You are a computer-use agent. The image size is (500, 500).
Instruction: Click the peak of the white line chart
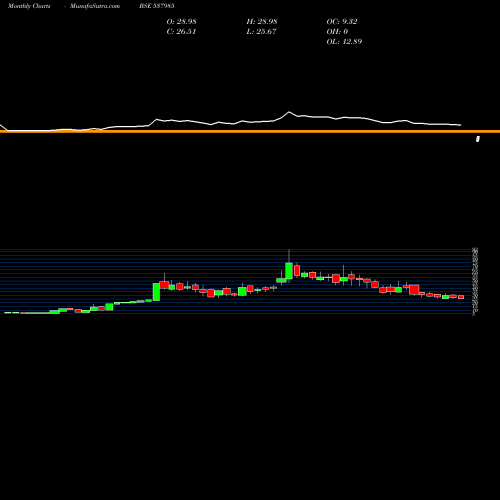click(289, 112)
